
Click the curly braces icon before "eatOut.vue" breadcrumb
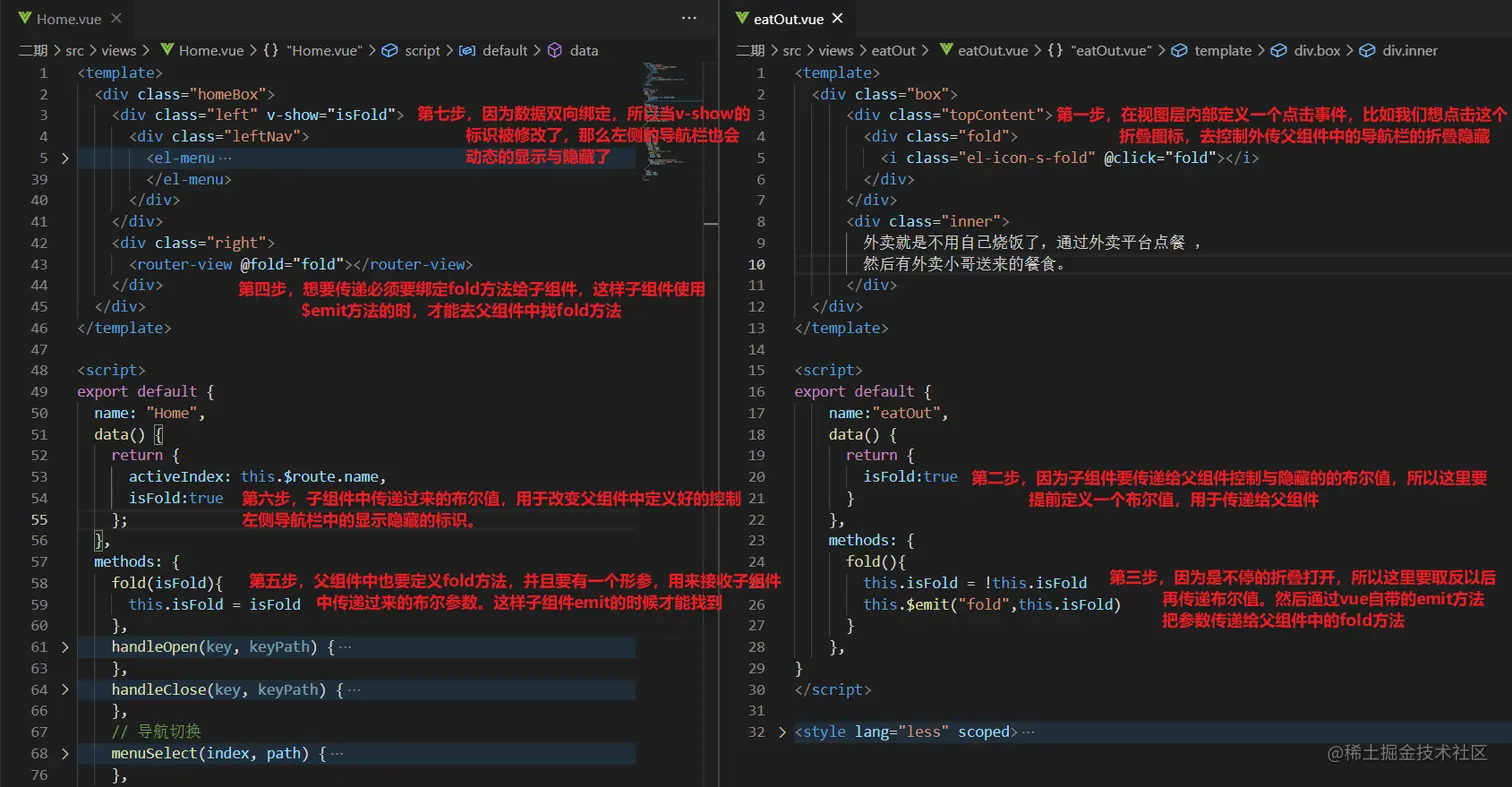1055,50
